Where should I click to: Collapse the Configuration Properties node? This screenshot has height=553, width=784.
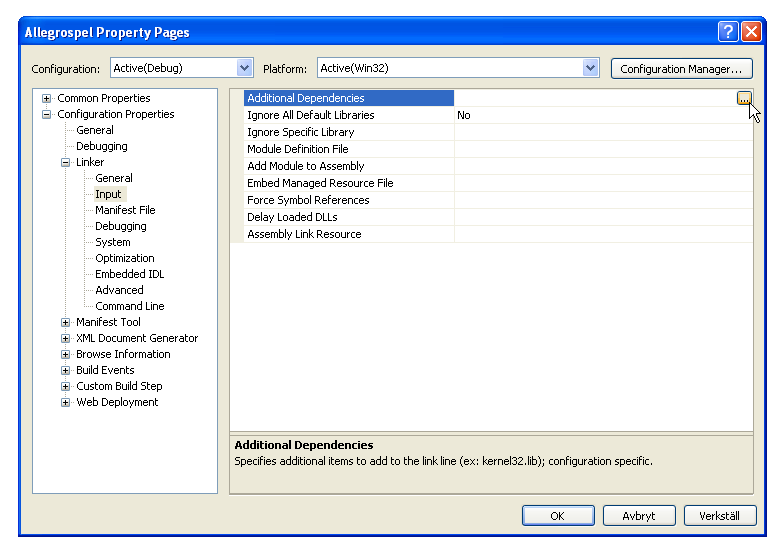pos(46,114)
